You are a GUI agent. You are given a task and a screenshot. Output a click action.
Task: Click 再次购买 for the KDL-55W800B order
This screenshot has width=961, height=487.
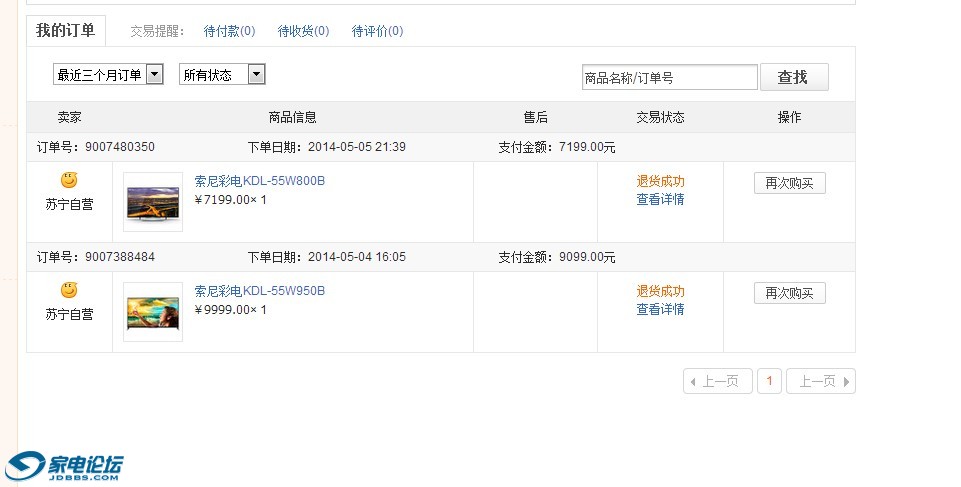click(x=789, y=183)
